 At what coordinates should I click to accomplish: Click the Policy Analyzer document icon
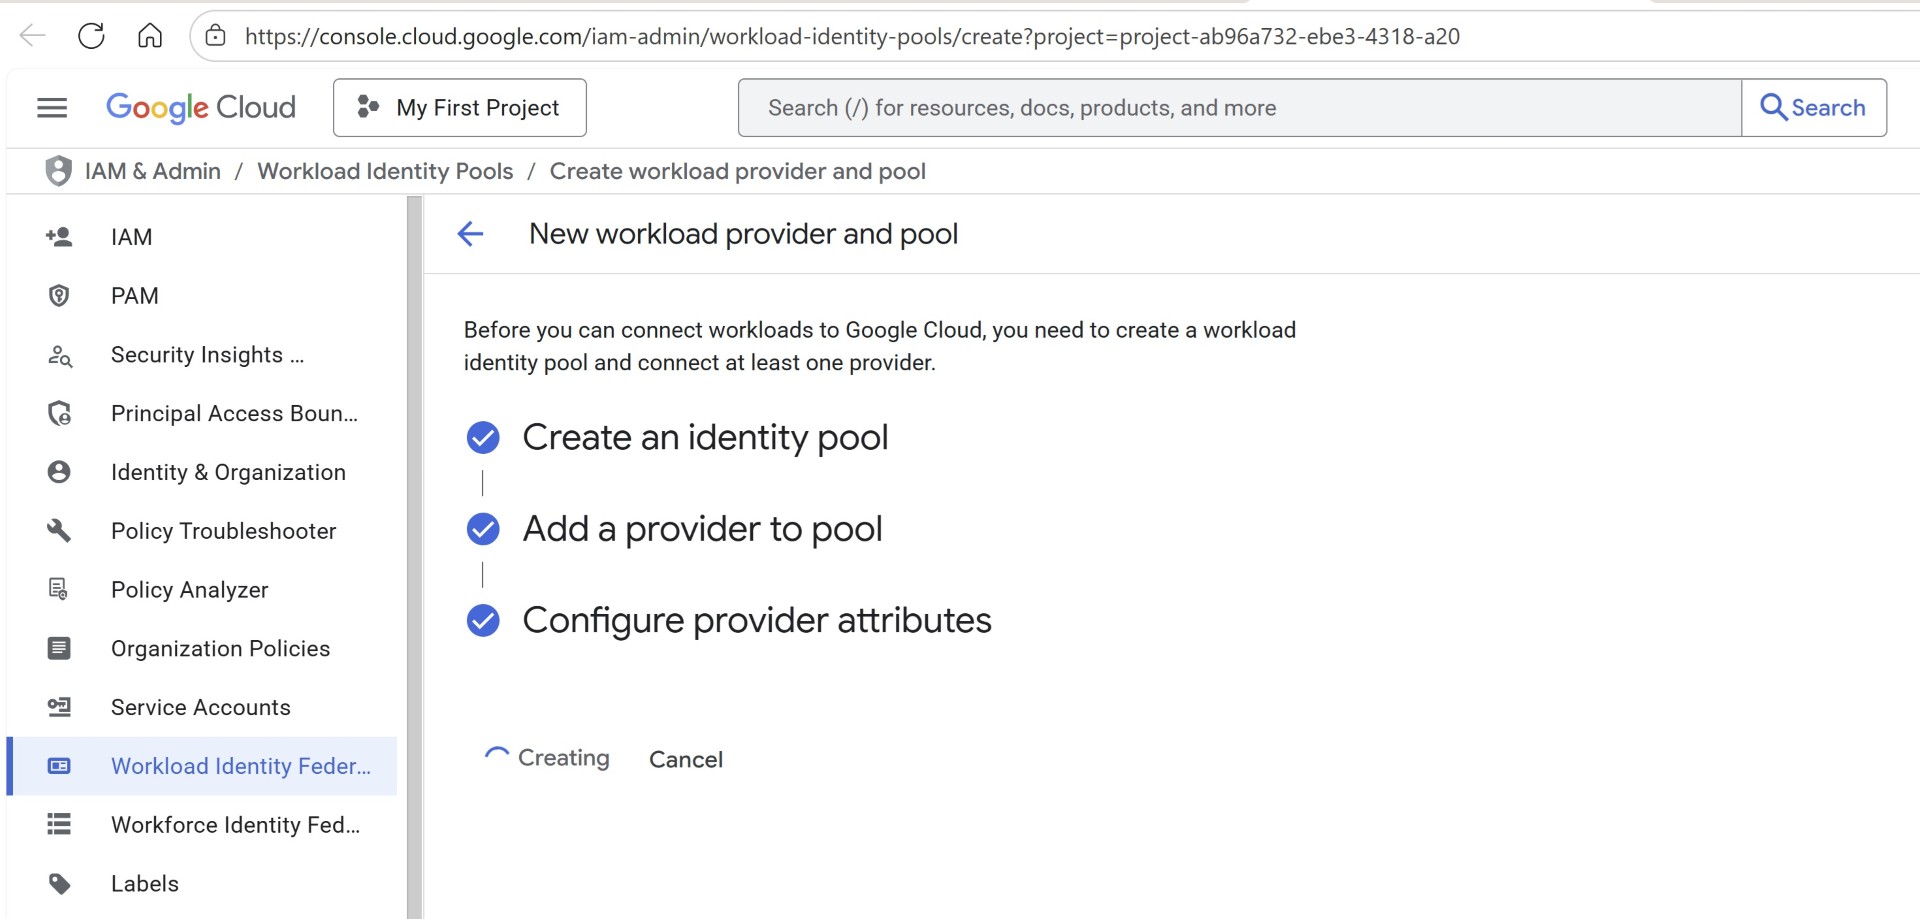click(59, 590)
